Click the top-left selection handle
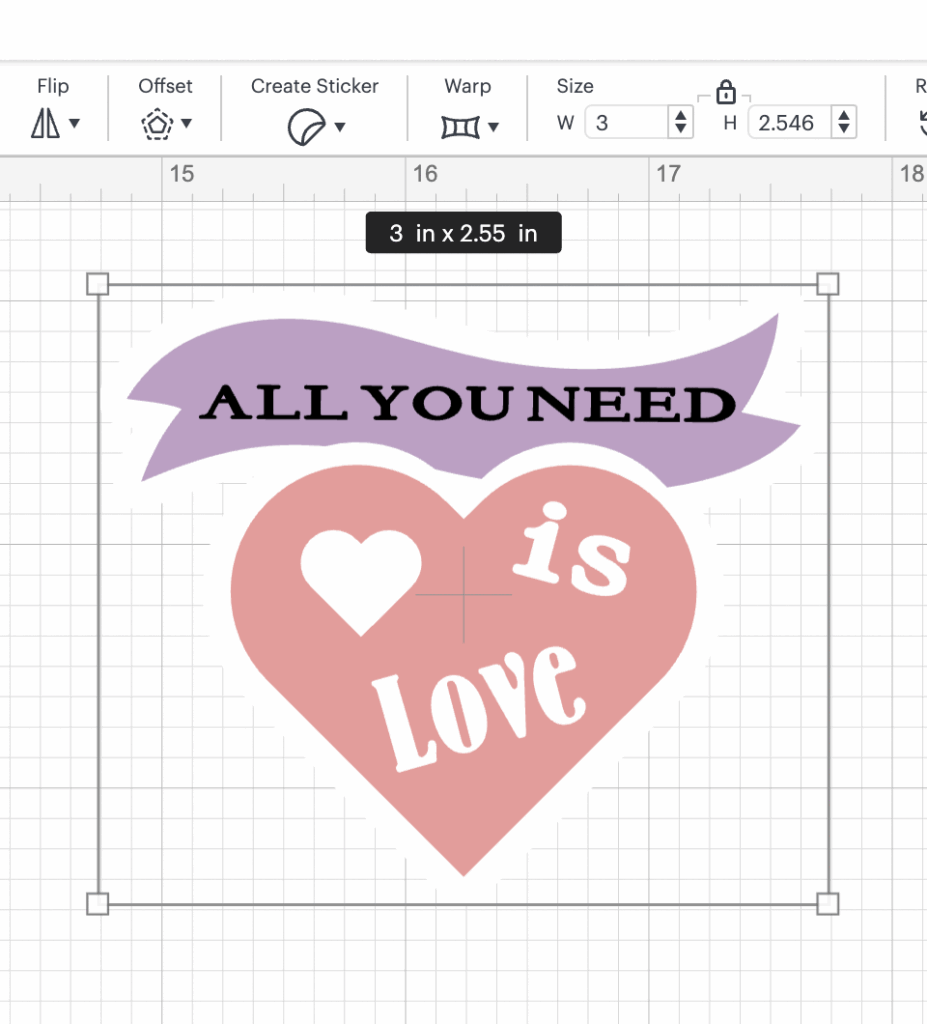Screen dimensions: 927x1024 (98, 285)
